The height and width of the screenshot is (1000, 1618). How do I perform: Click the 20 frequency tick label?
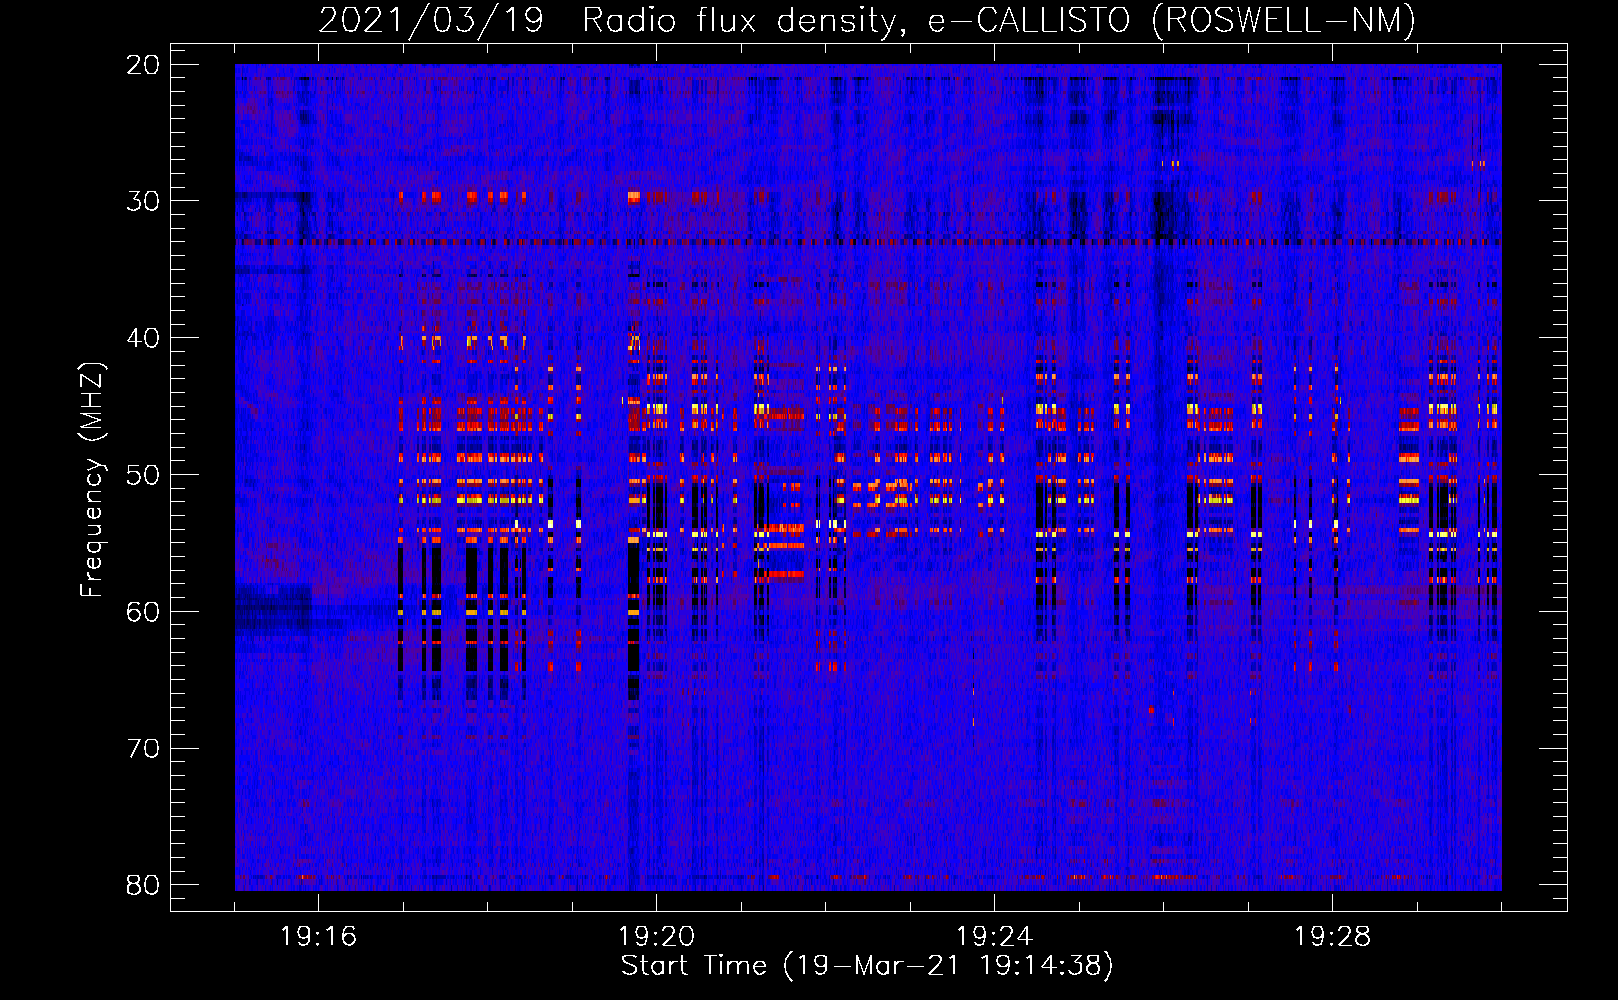pyautogui.click(x=144, y=65)
